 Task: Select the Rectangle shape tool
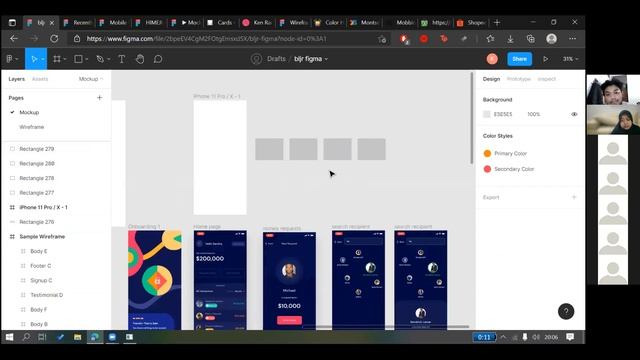point(78,59)
